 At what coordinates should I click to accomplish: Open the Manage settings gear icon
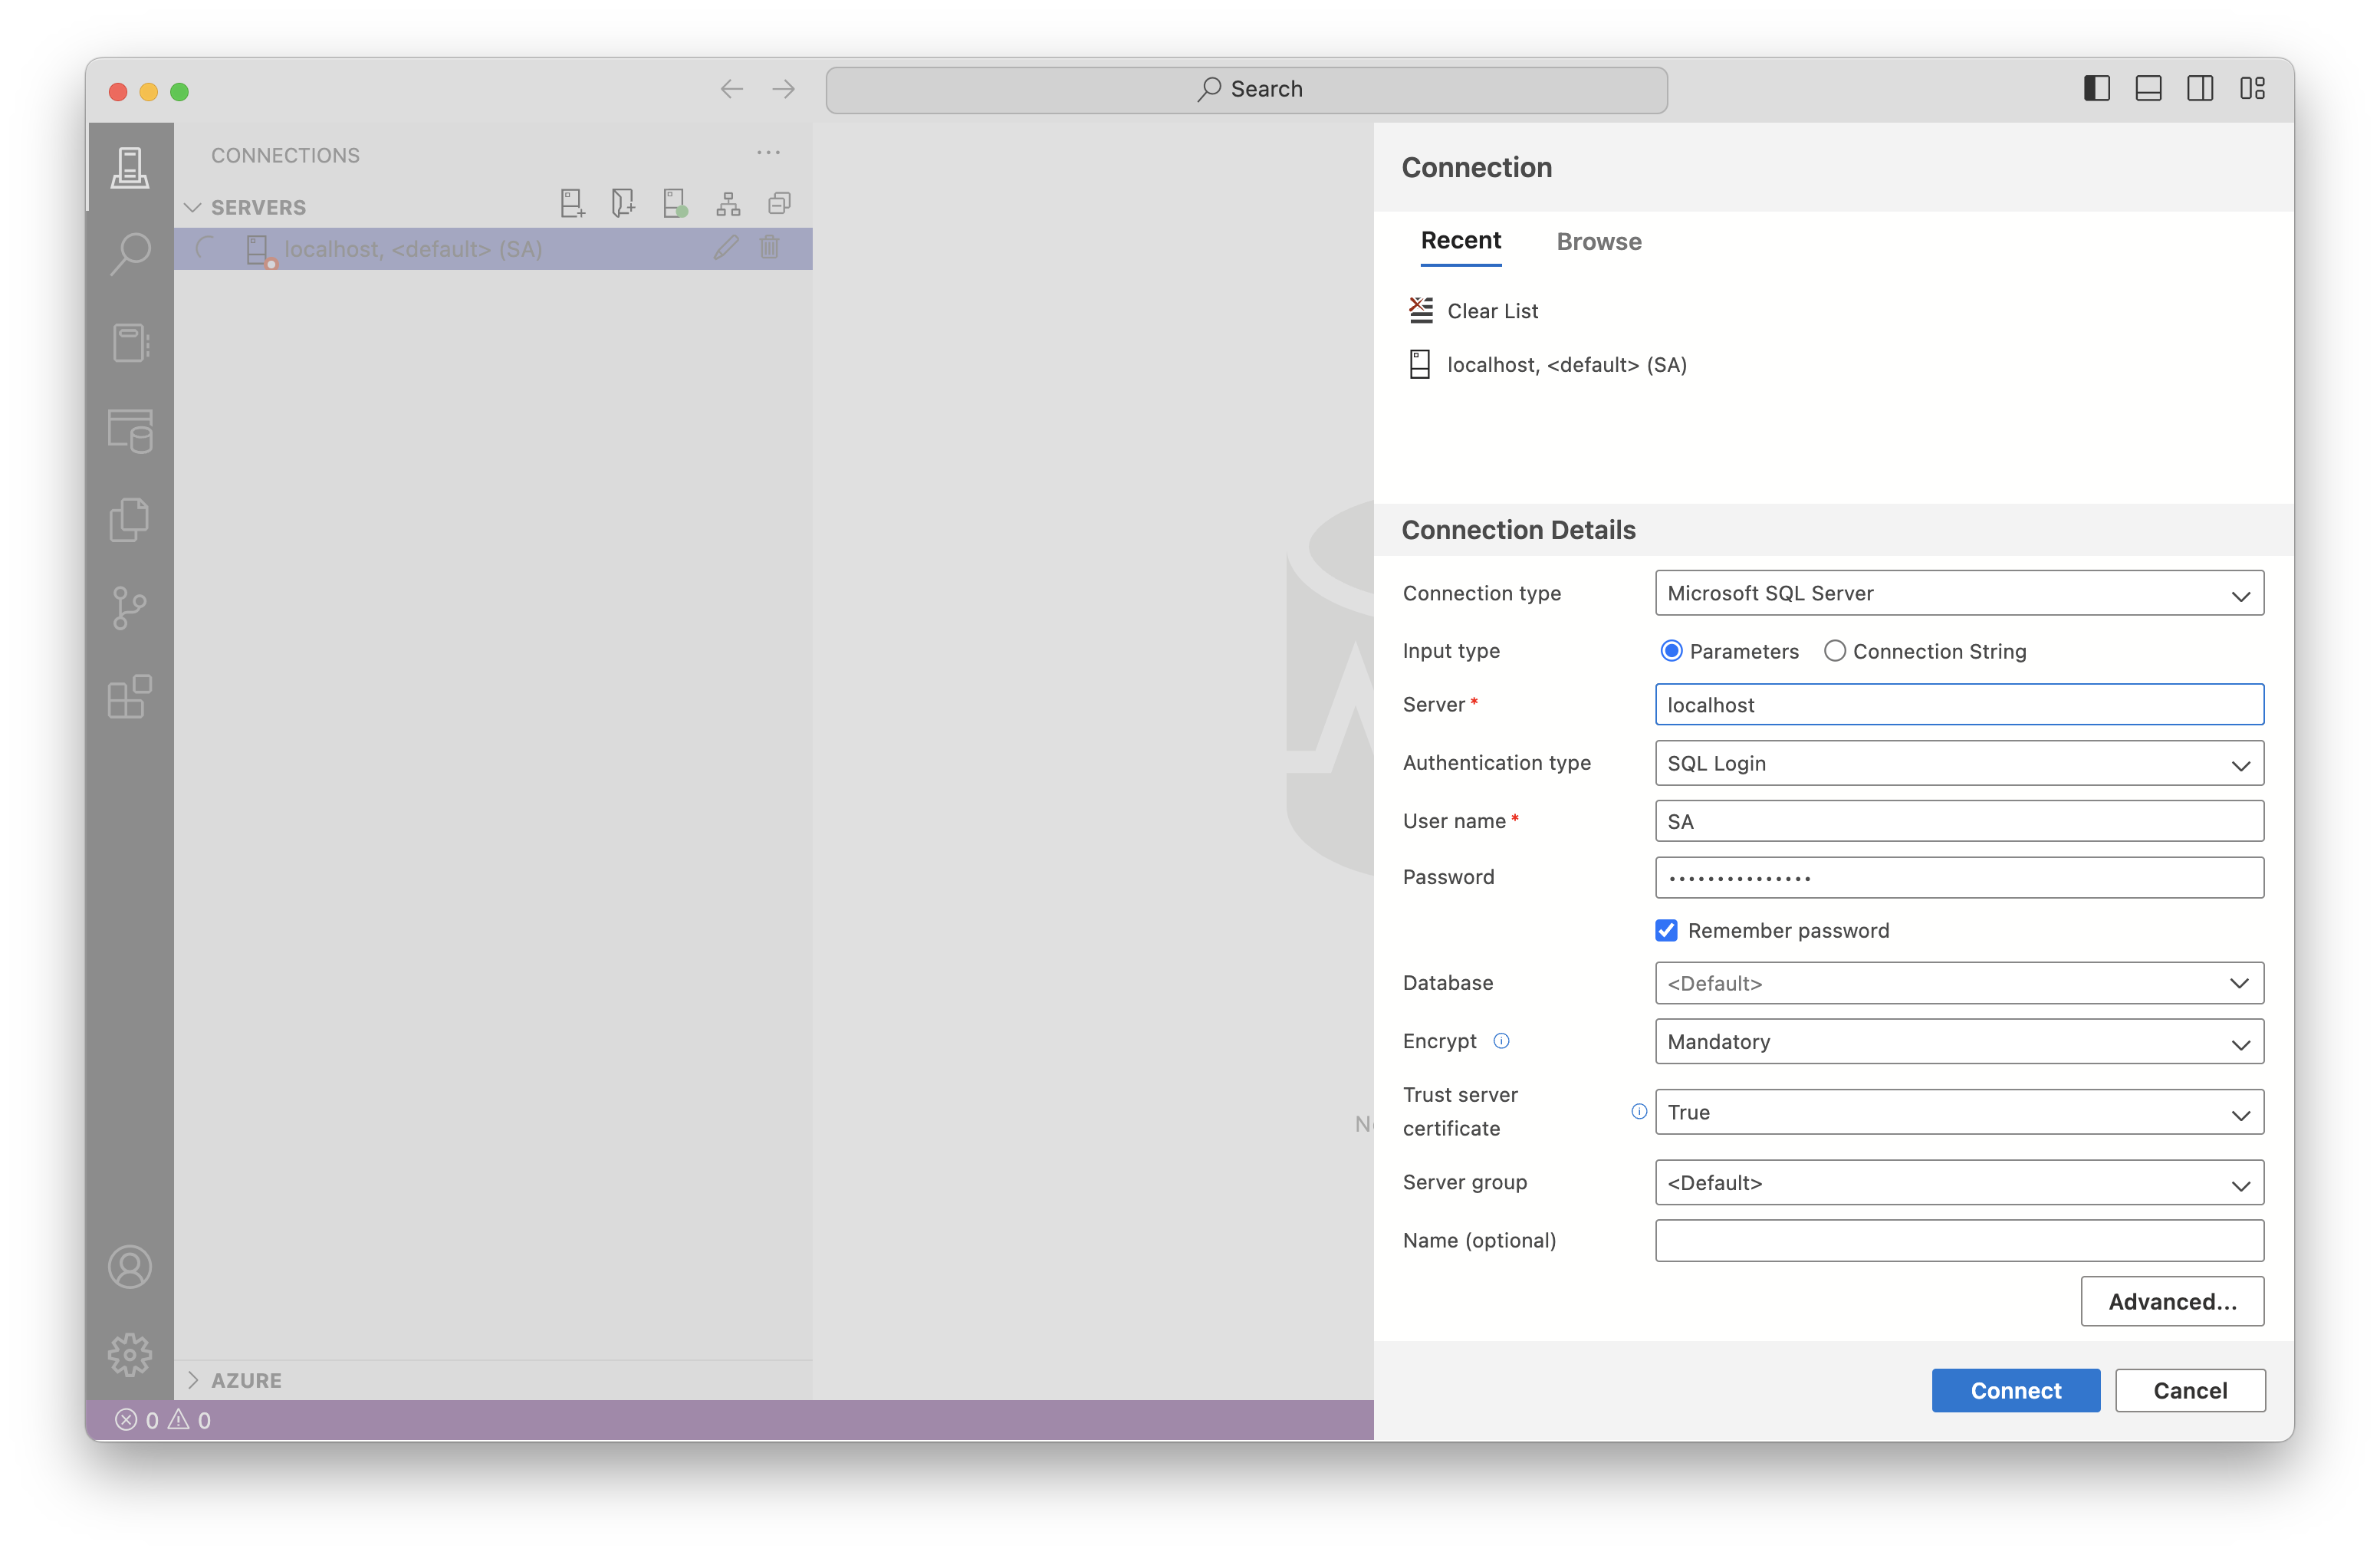click(130, 1355)
